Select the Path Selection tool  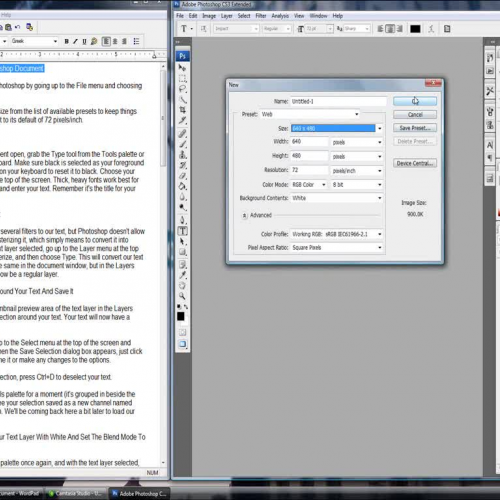tap(182, 241)
